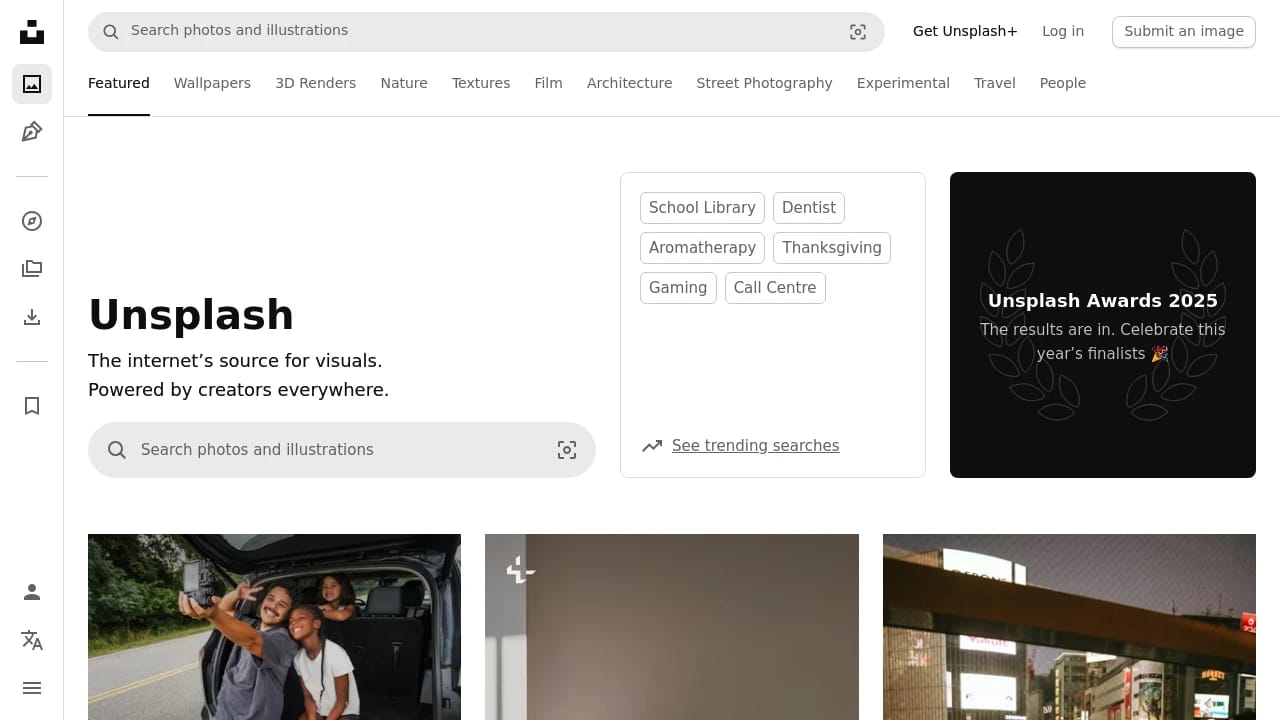Open the account person icon
This screenshot has height=720, width=1280.
pos(31,592)
